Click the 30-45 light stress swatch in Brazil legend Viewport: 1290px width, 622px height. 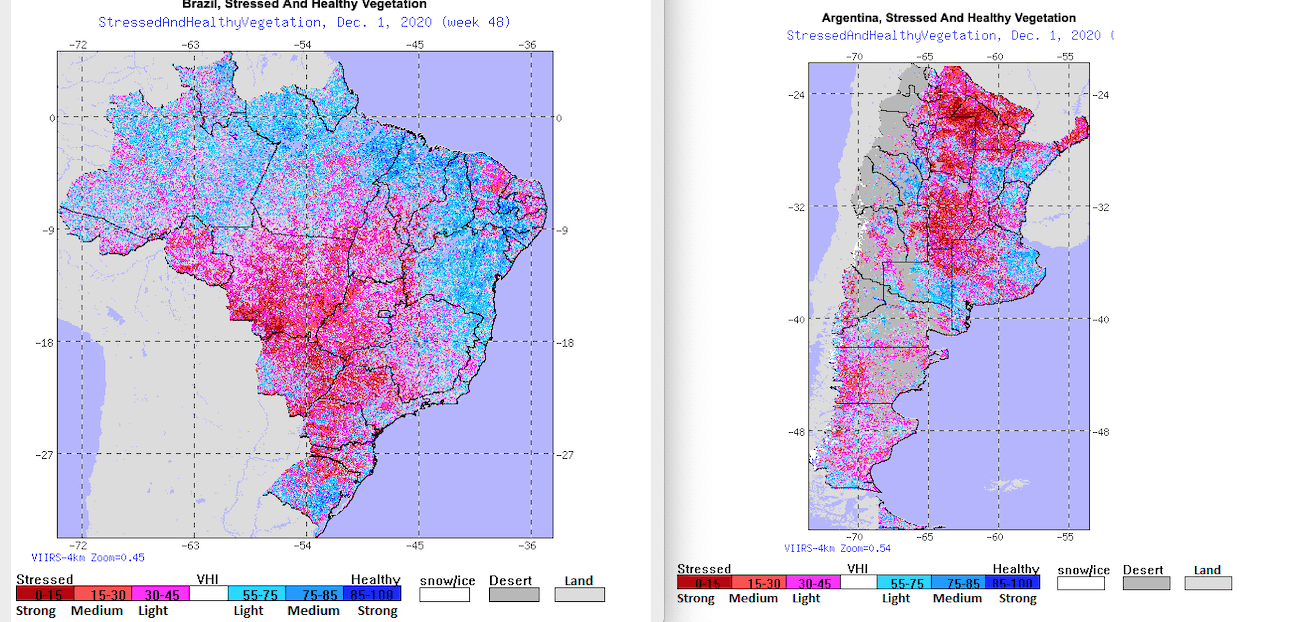[x=160, y=594]
